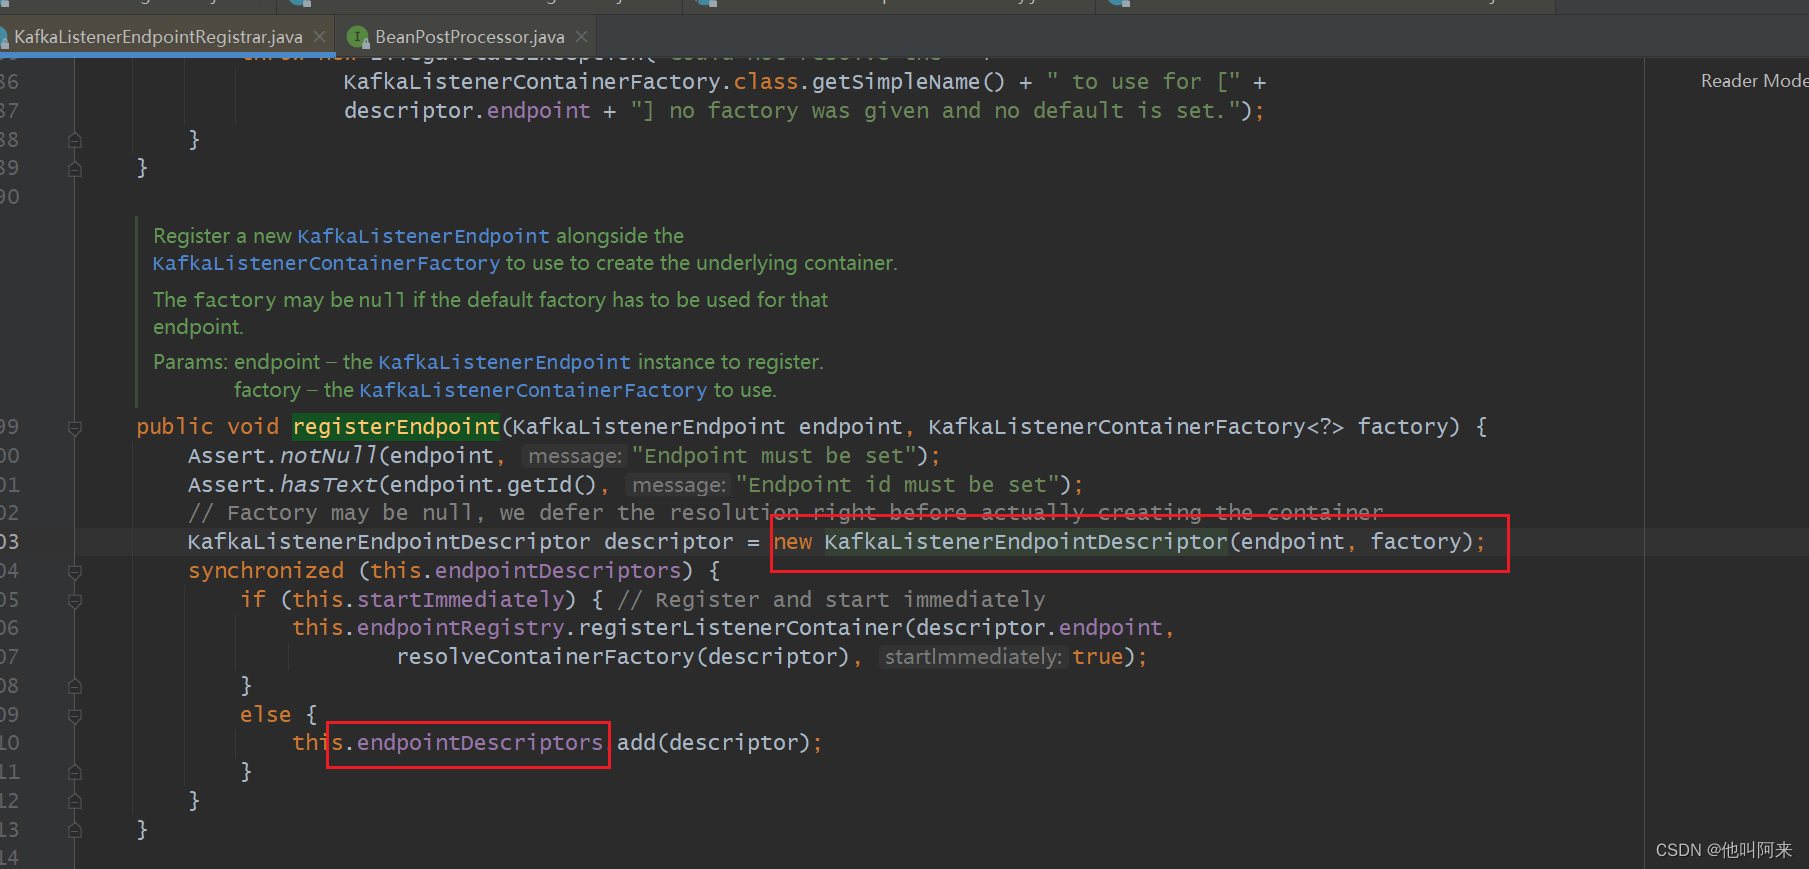The height and width of the screenshot is (869, 1809).
Task: Collapse the if startImmediately block fold marker
Action: pos(75,601)
